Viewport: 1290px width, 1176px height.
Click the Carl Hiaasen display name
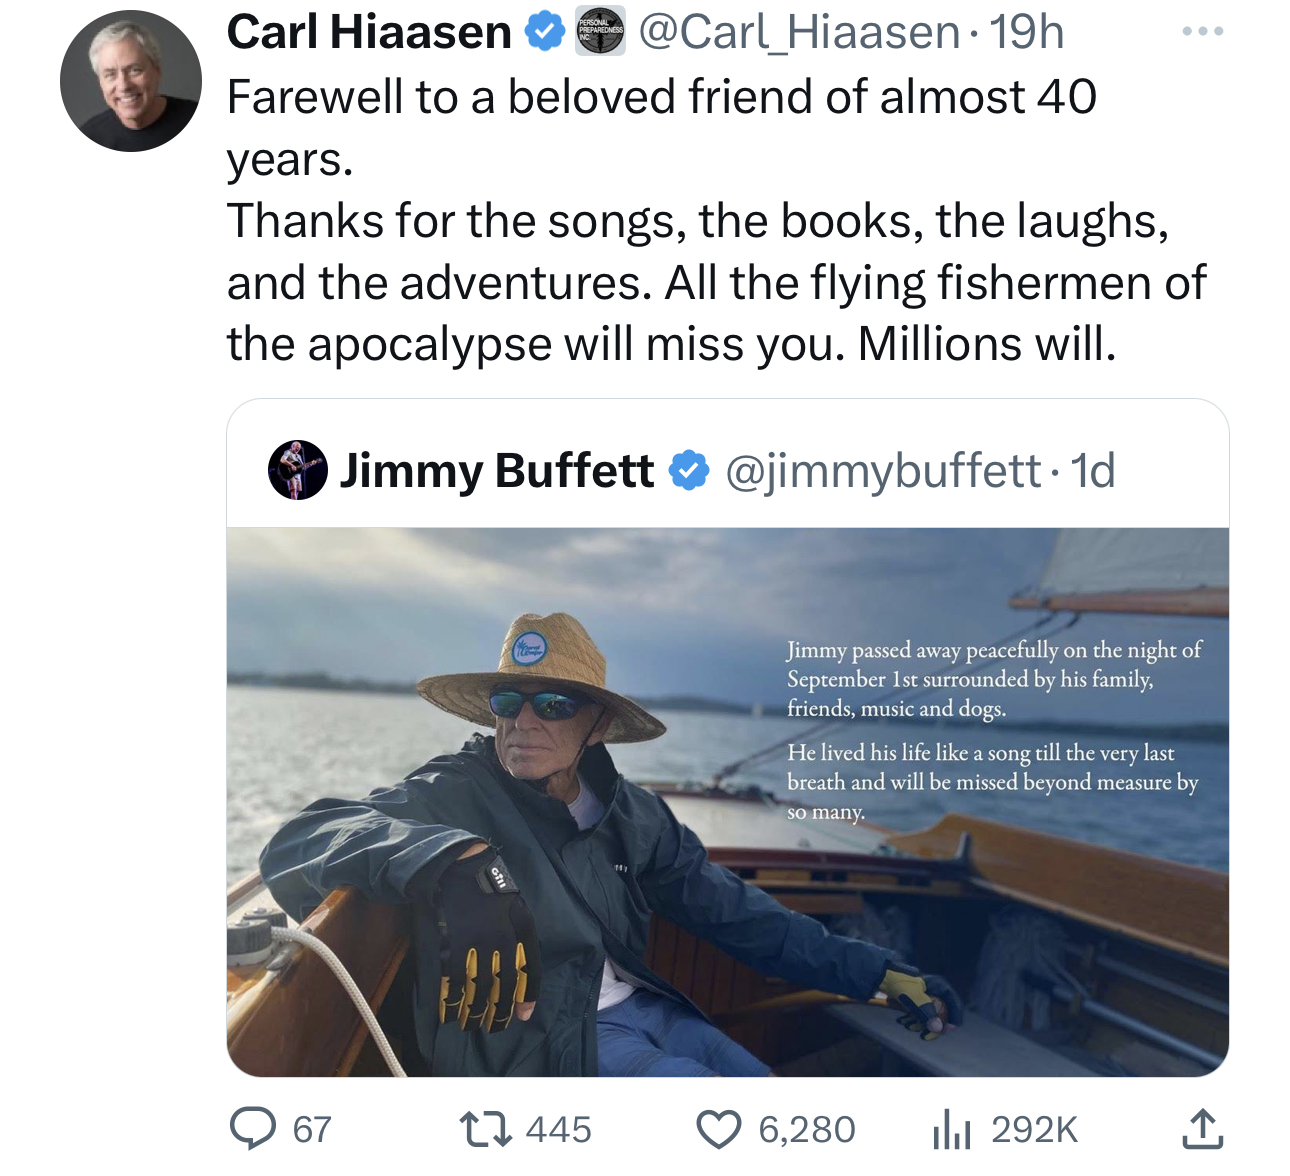369,32
